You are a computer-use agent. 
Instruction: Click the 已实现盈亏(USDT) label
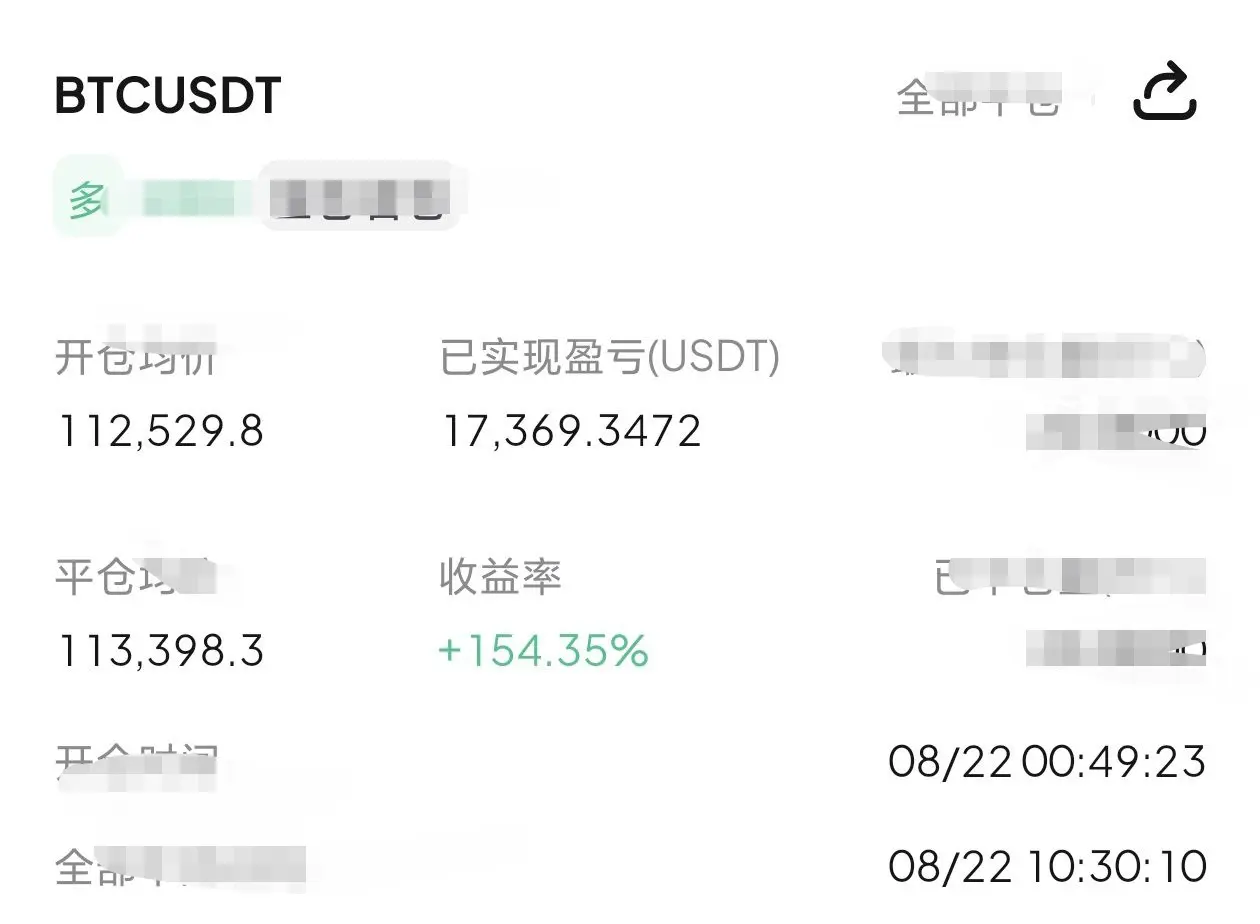[x=610, y=357]
